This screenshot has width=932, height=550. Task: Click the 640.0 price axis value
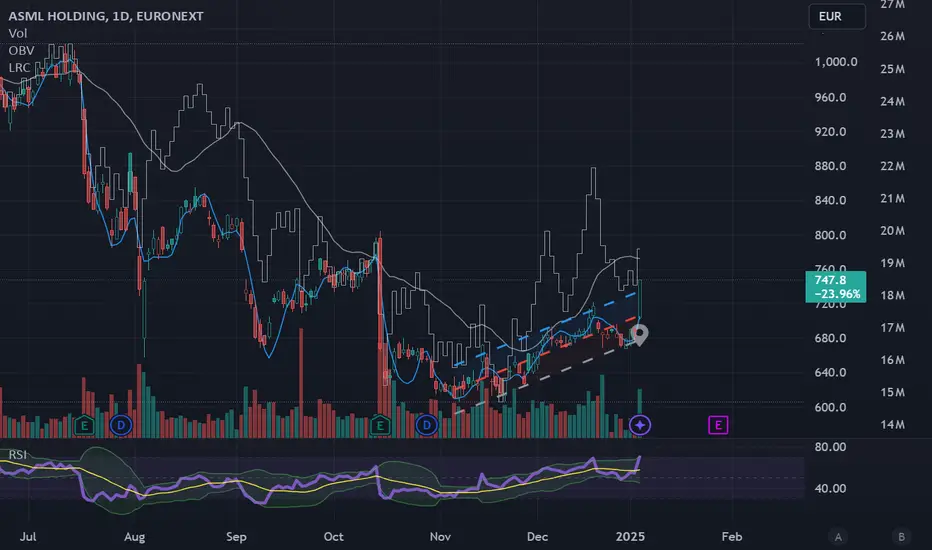click(830, 373)
